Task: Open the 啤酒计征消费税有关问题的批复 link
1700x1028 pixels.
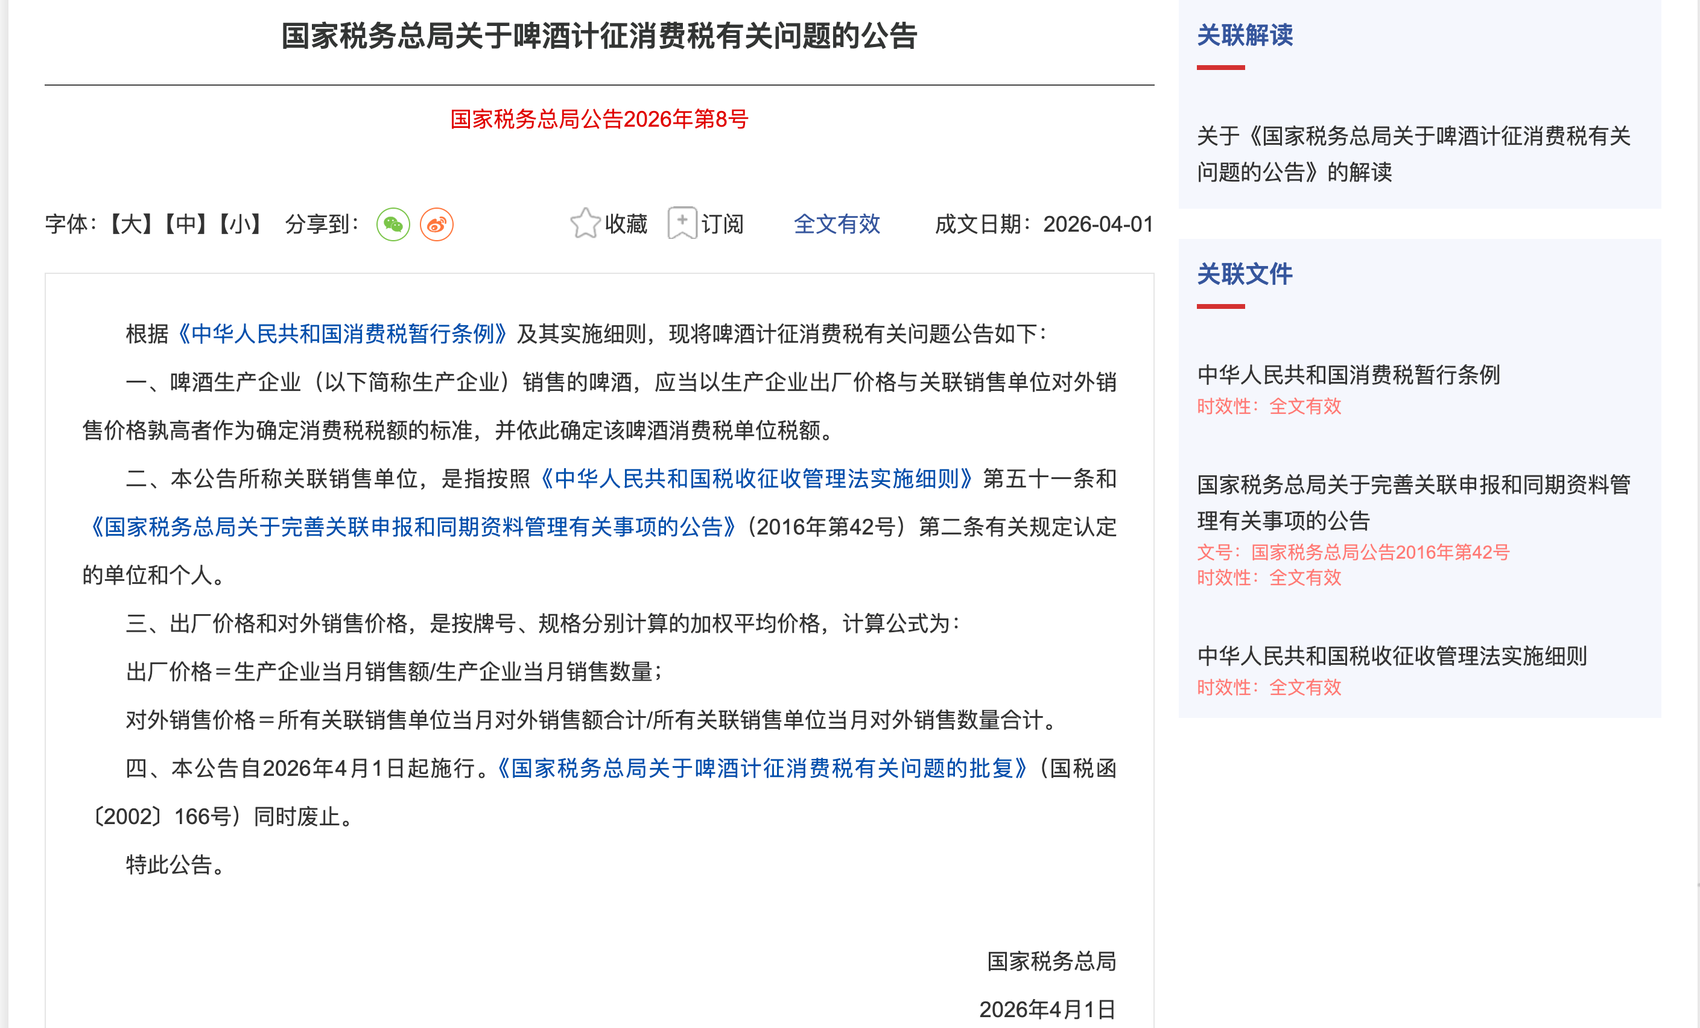Action: pos(762,768)
